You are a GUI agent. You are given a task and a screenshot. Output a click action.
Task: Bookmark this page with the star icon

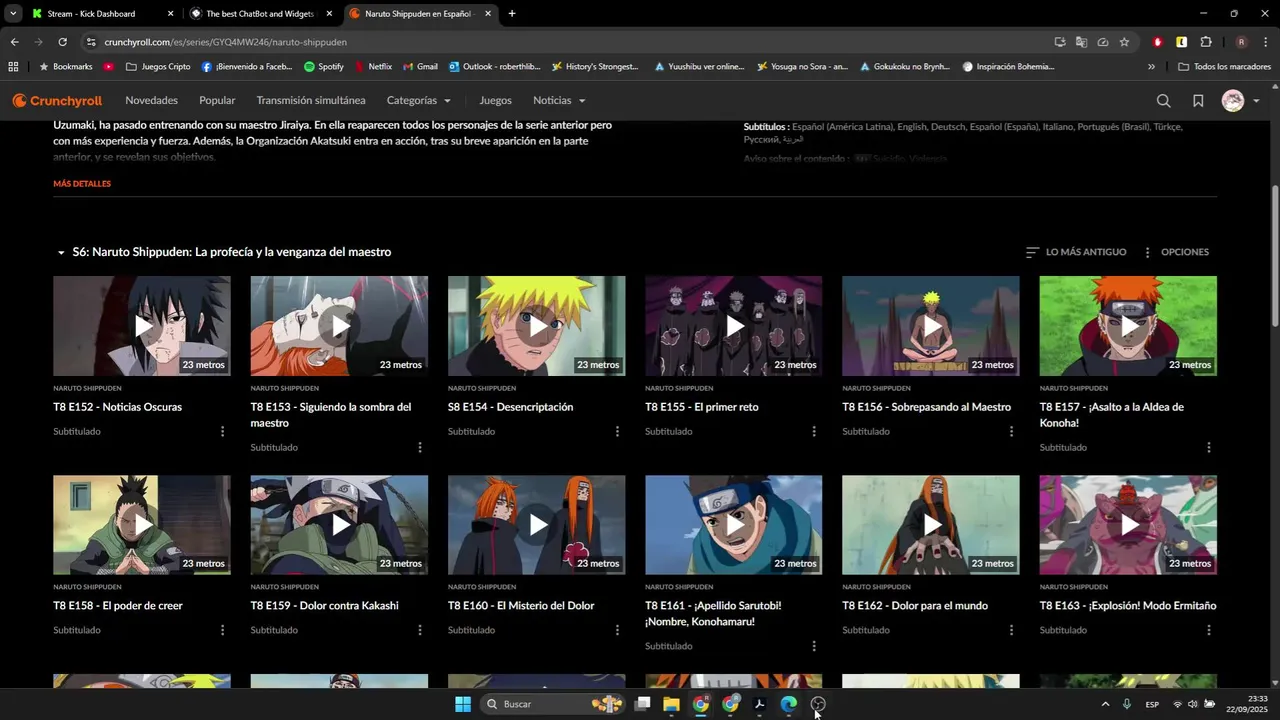point(1124,42)
